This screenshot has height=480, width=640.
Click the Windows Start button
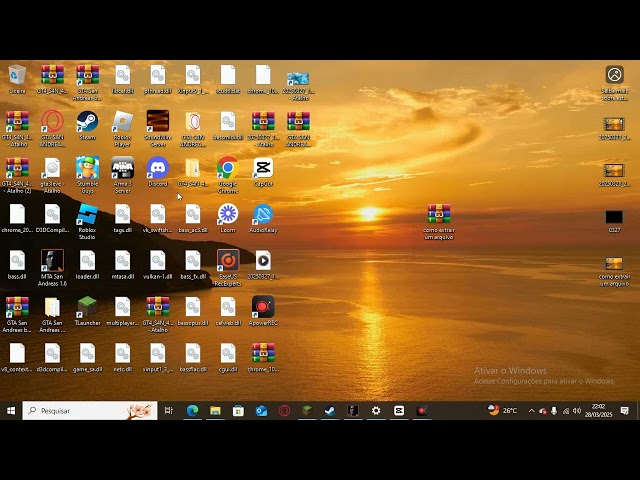[11, 411]
